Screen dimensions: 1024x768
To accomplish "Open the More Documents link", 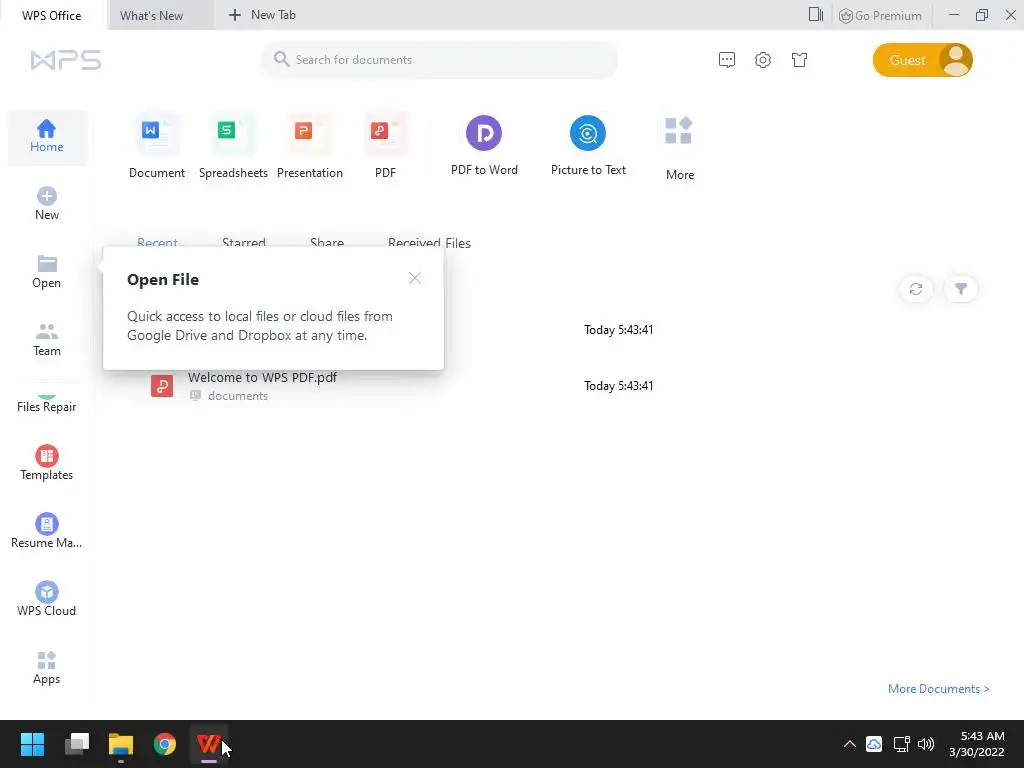I will tap(938, 689).
